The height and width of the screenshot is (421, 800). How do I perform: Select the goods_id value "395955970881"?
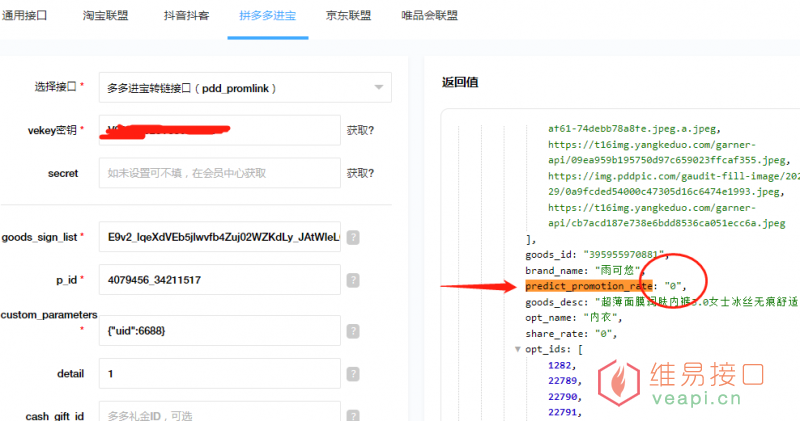624,255
